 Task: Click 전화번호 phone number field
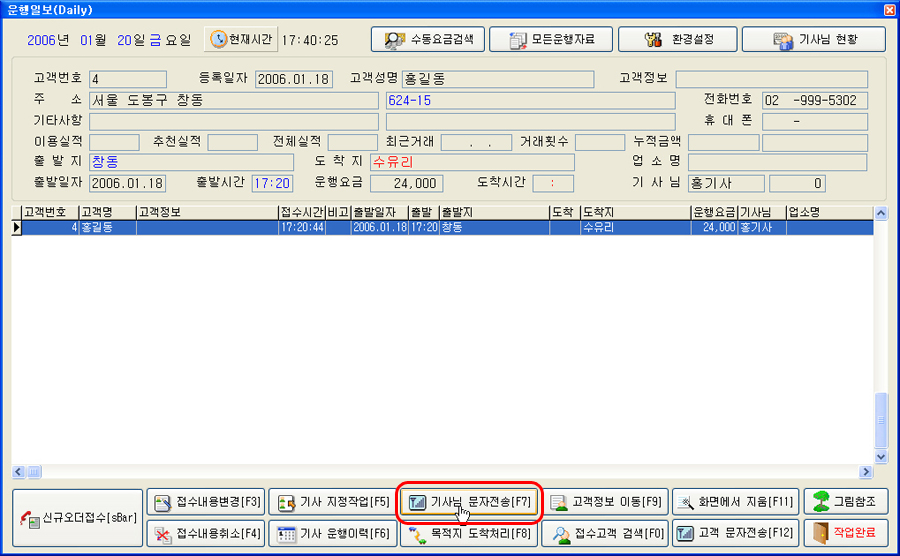pyautogui.click(x=815, y=100)
